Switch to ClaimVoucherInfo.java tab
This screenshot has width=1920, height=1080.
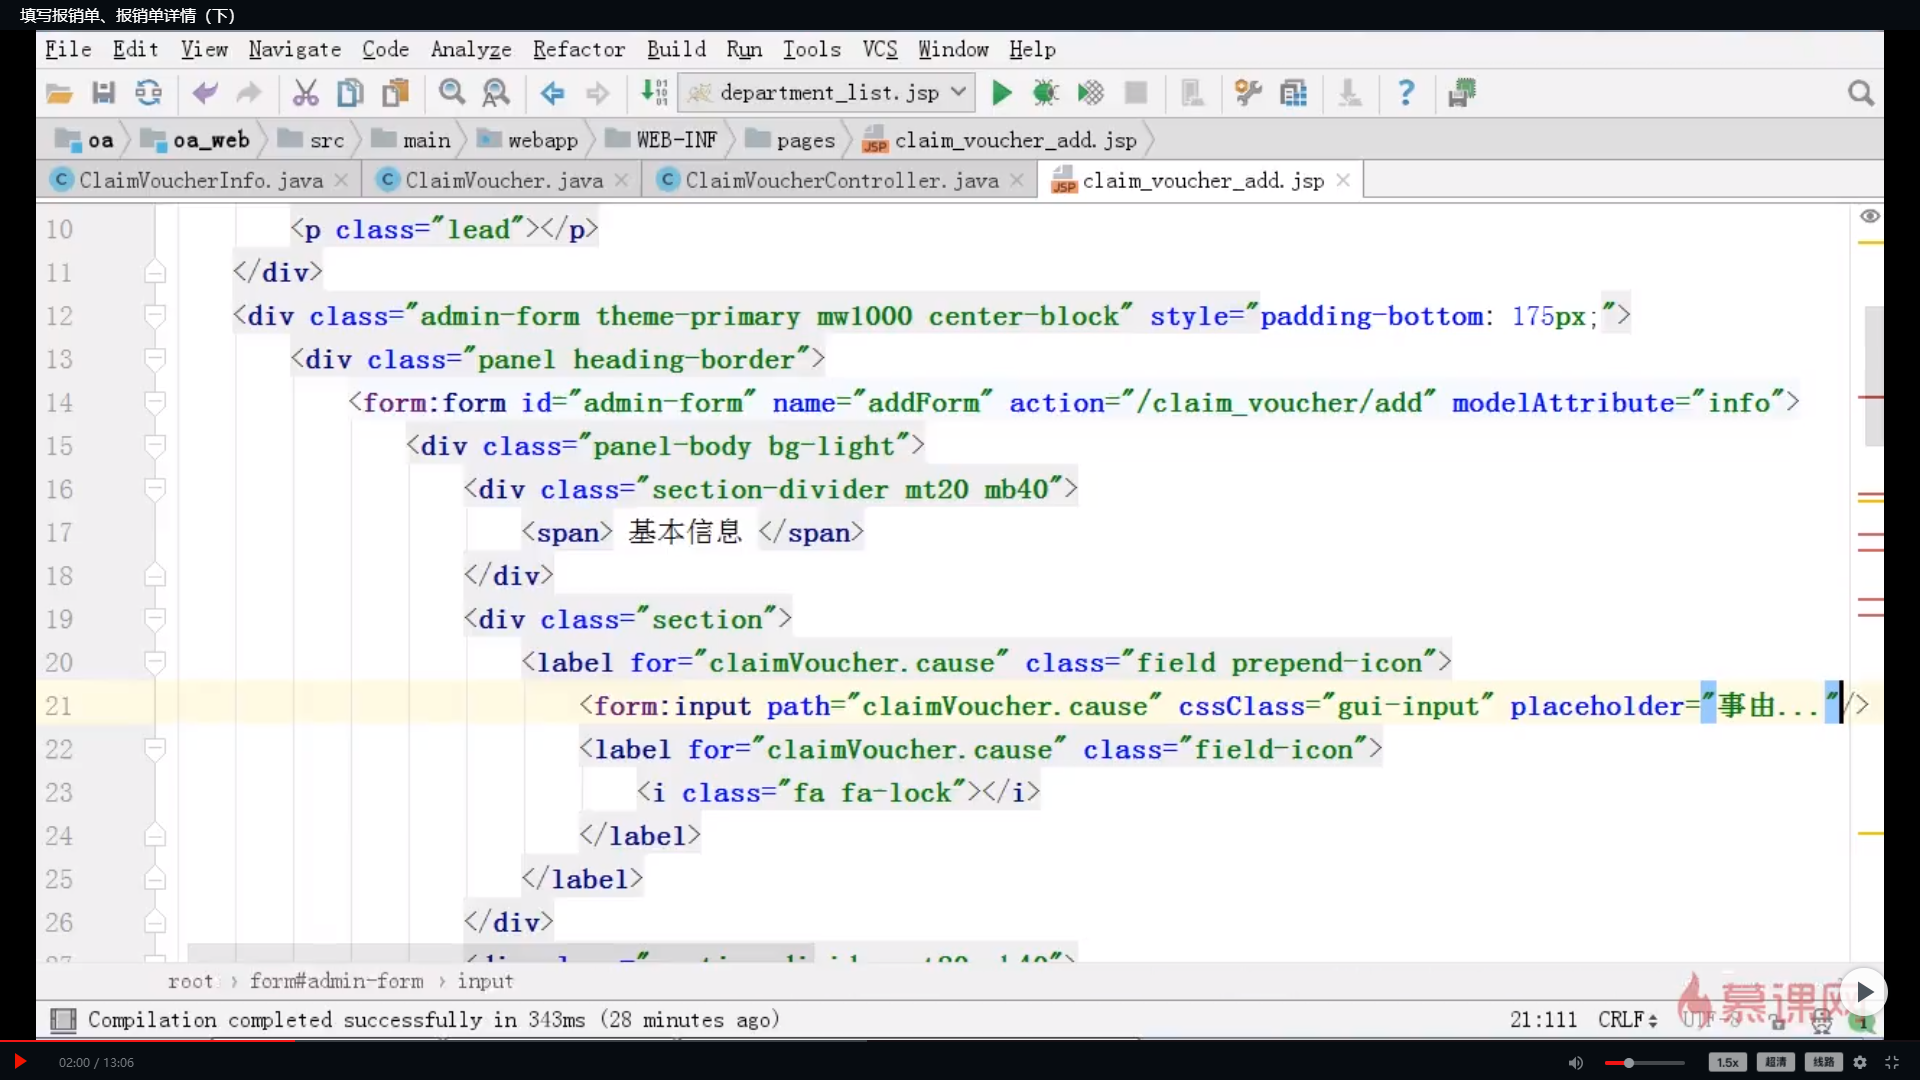click(x=200, y=180)
